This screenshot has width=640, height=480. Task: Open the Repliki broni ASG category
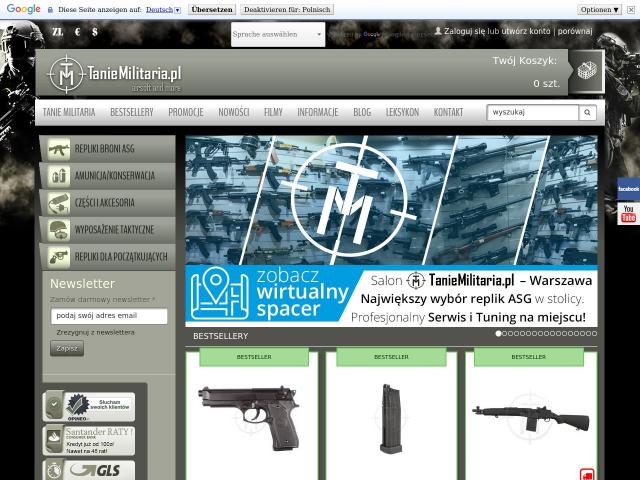click(x=108, y=149)
